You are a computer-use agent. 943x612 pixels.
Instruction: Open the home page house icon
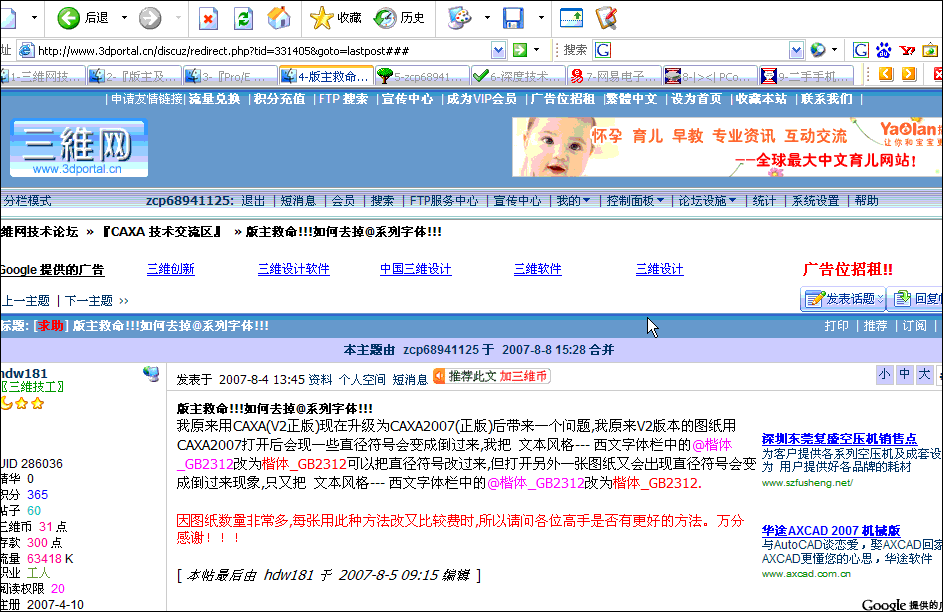[x=279, y=18]
